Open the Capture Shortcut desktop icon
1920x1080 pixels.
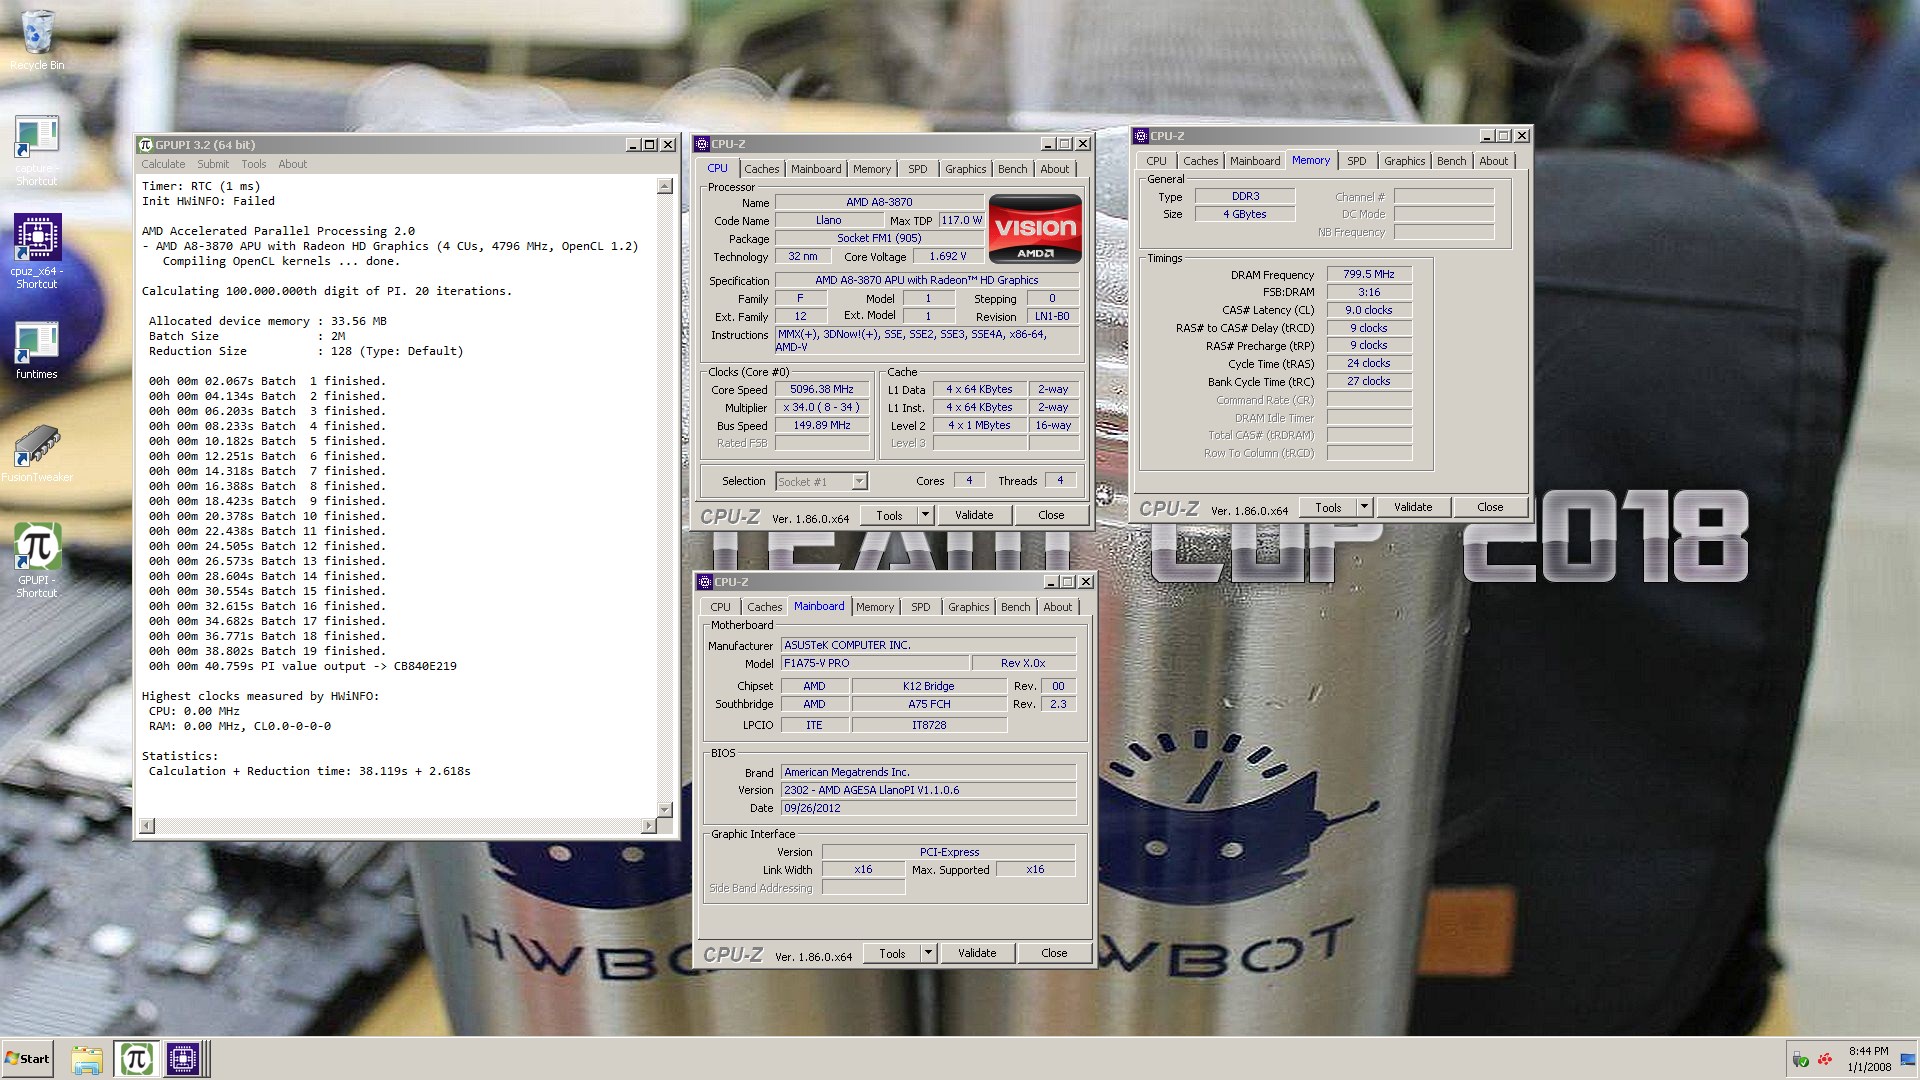37,150
